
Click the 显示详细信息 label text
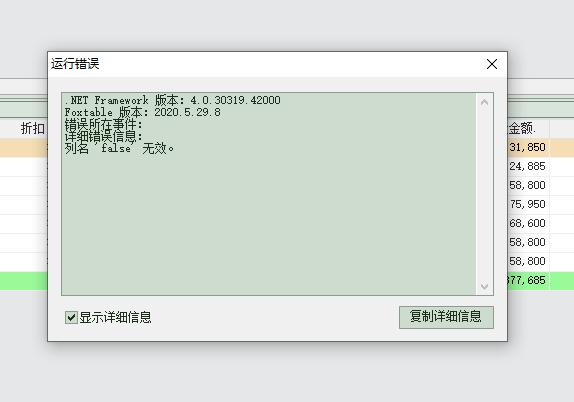click(x=115, y=317)
